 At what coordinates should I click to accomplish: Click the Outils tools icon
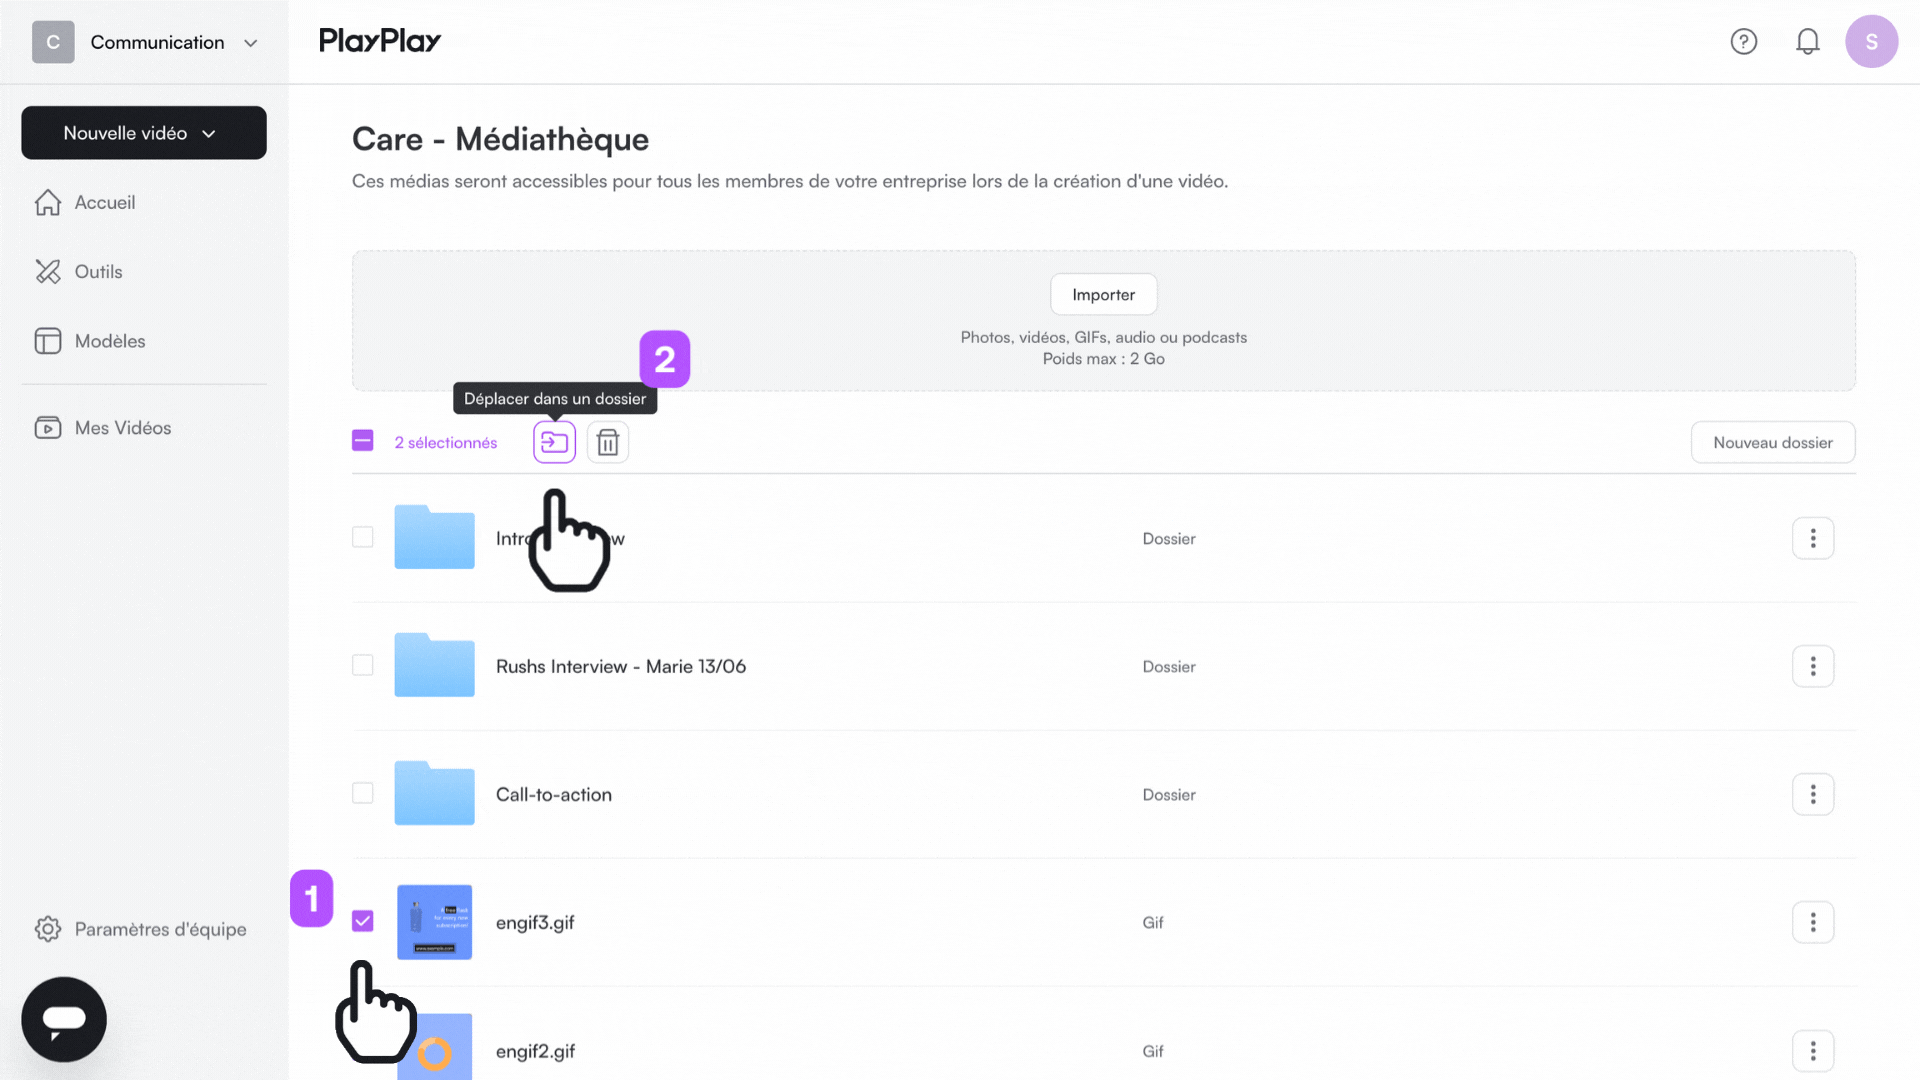48,271
